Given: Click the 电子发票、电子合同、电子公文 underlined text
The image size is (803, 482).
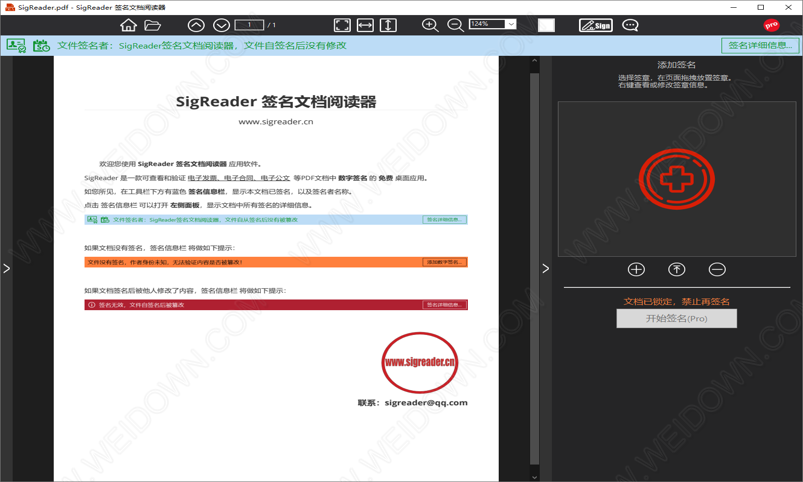Looking at the screenshot, I should point(239,178).
